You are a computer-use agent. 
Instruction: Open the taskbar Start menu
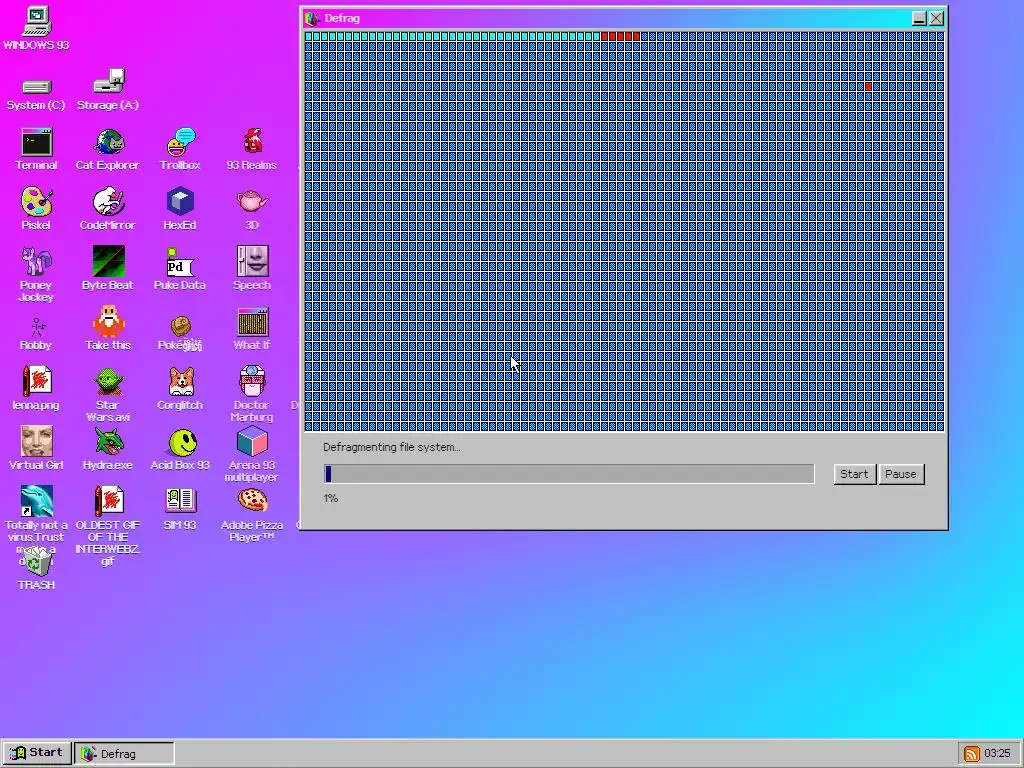(x=37, y=753)
